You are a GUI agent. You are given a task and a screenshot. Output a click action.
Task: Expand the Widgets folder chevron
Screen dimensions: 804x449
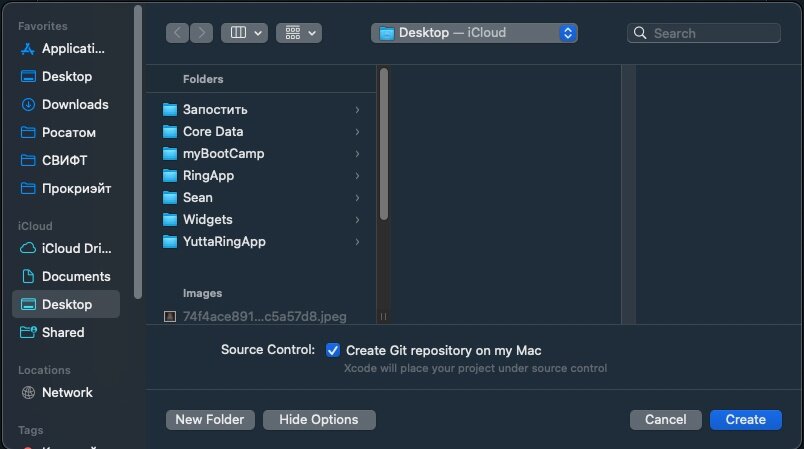[x=357, y=220]
